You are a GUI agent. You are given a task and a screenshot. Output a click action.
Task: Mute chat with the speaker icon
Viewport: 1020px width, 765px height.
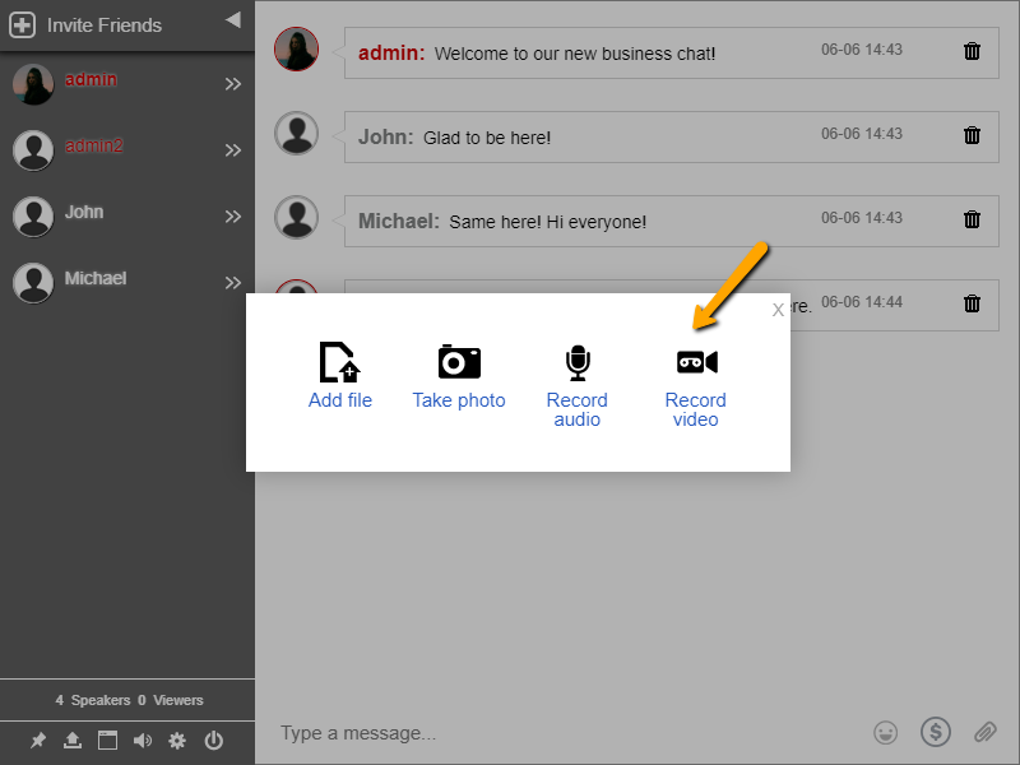pyautogui.click(x=142, y=741)
